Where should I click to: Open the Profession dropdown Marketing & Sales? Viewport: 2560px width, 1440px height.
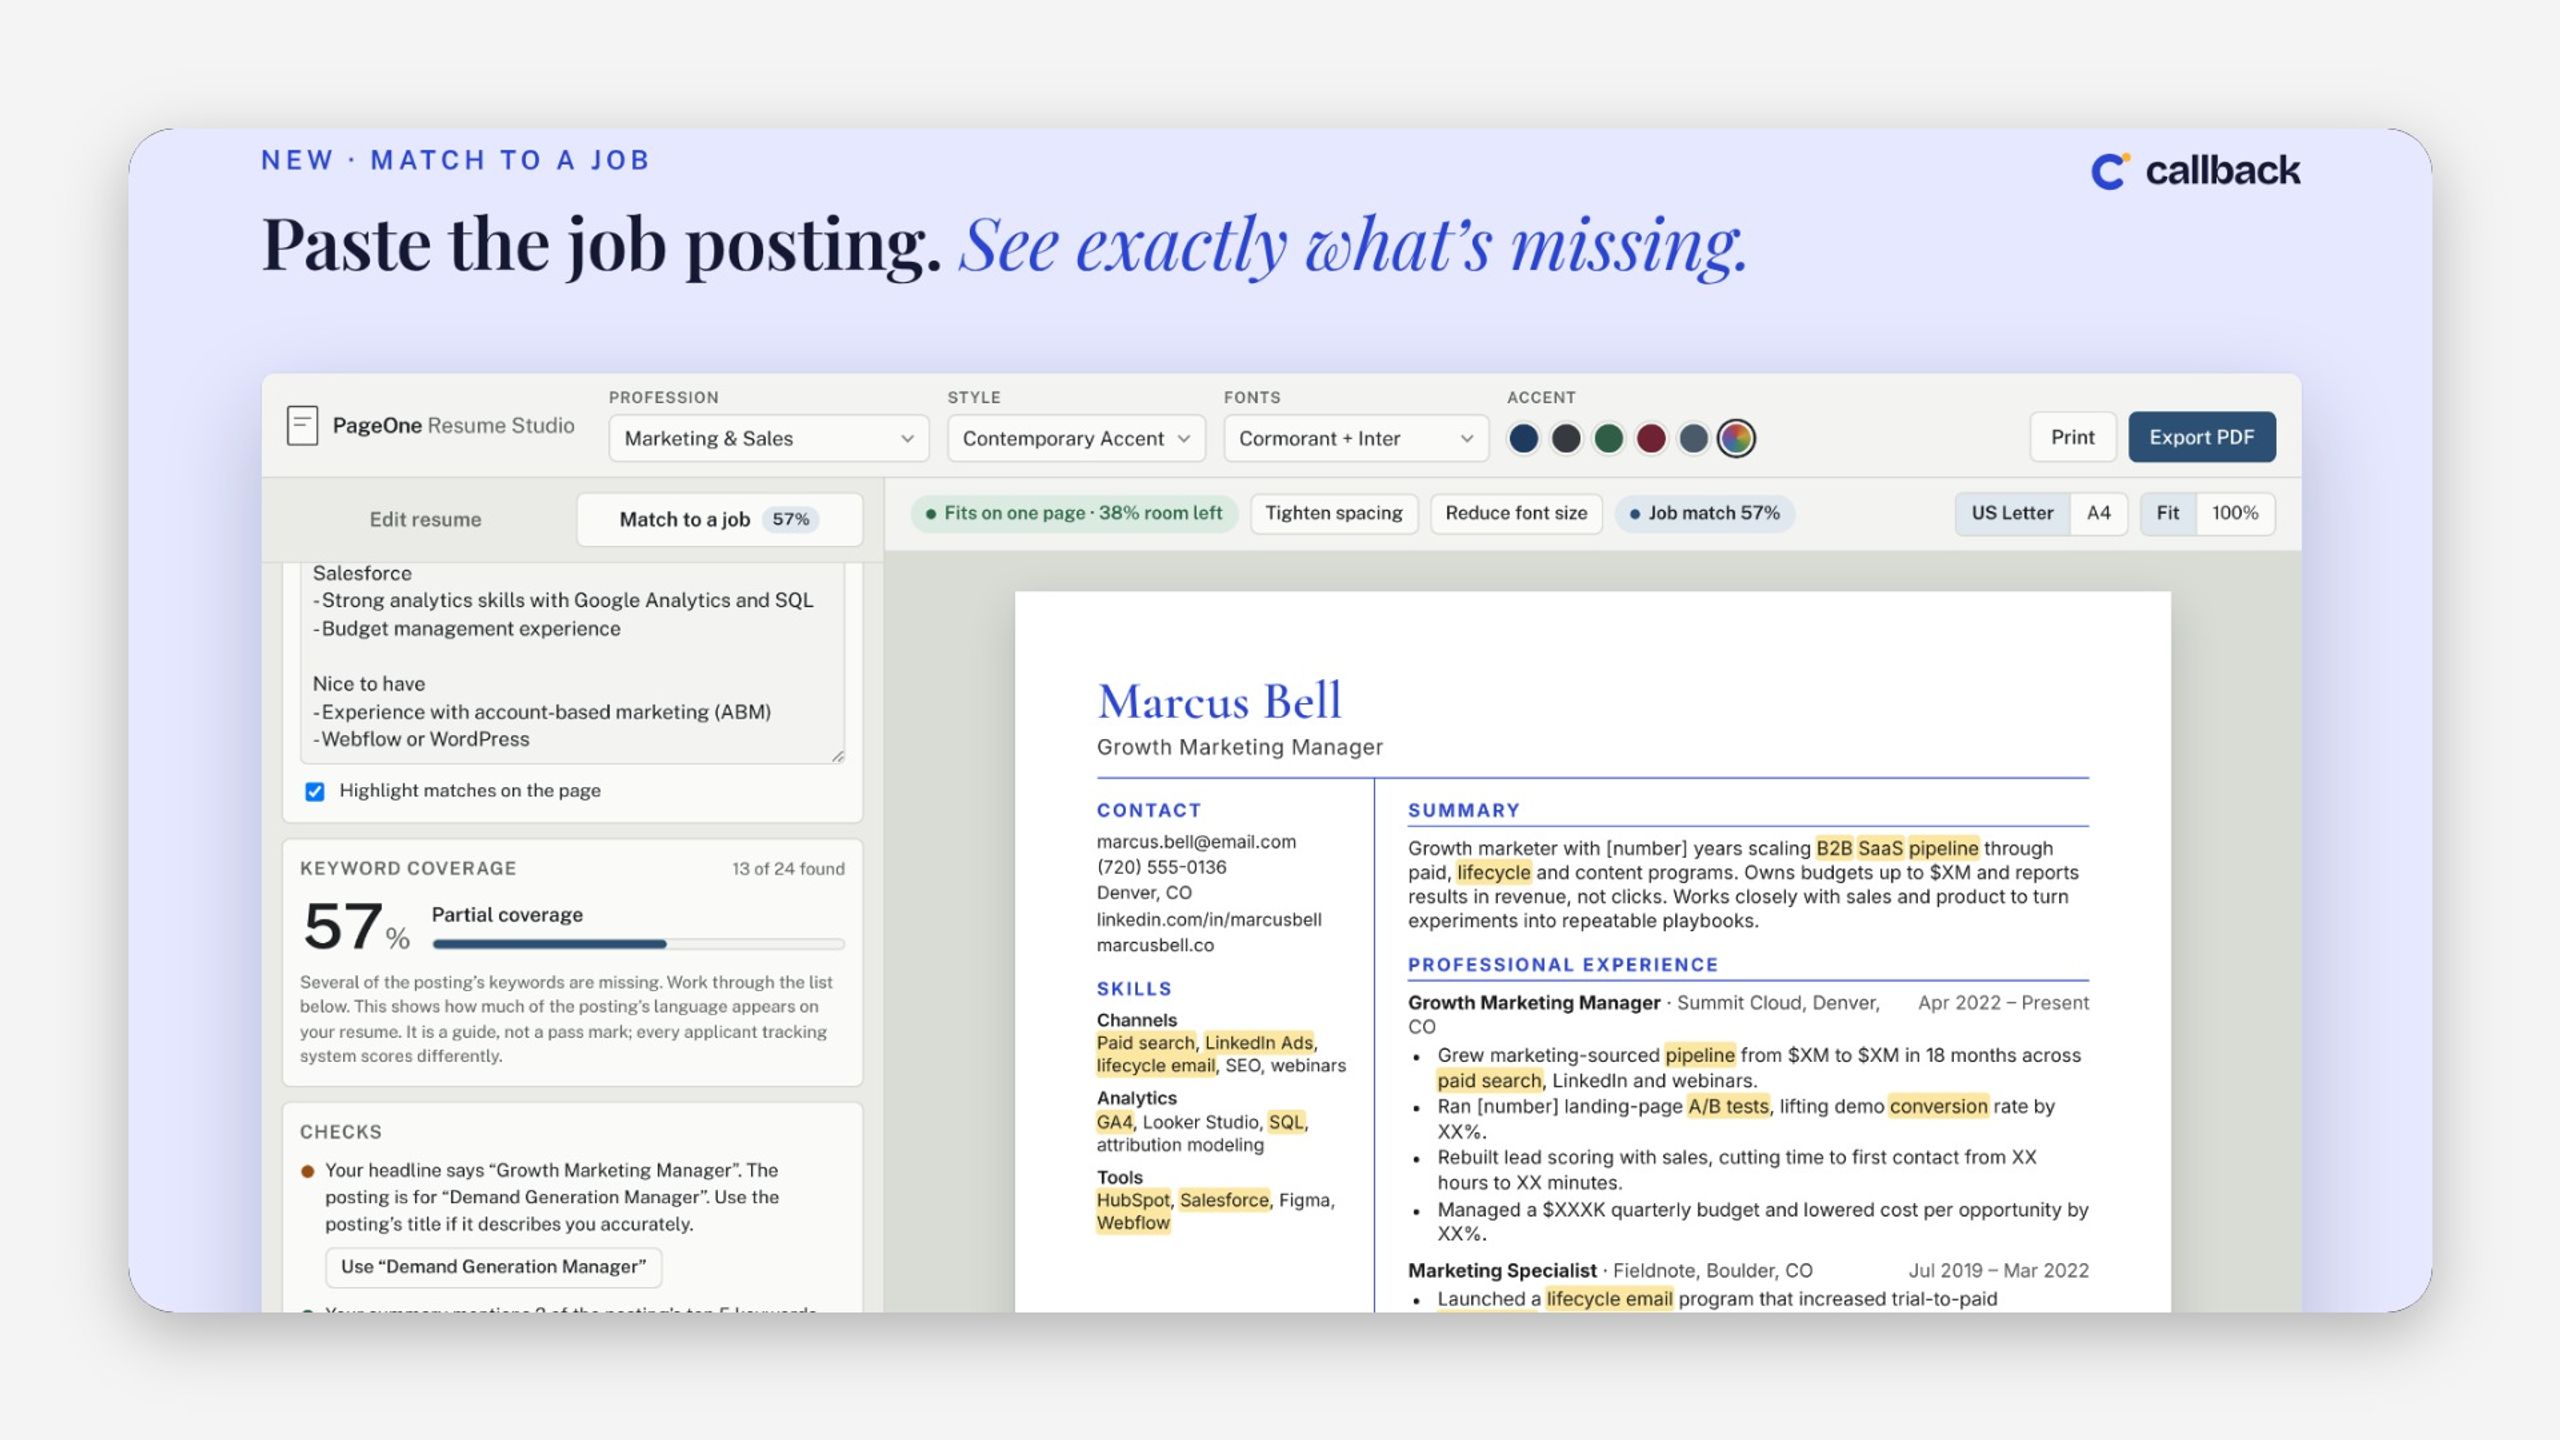click(769, 438)
